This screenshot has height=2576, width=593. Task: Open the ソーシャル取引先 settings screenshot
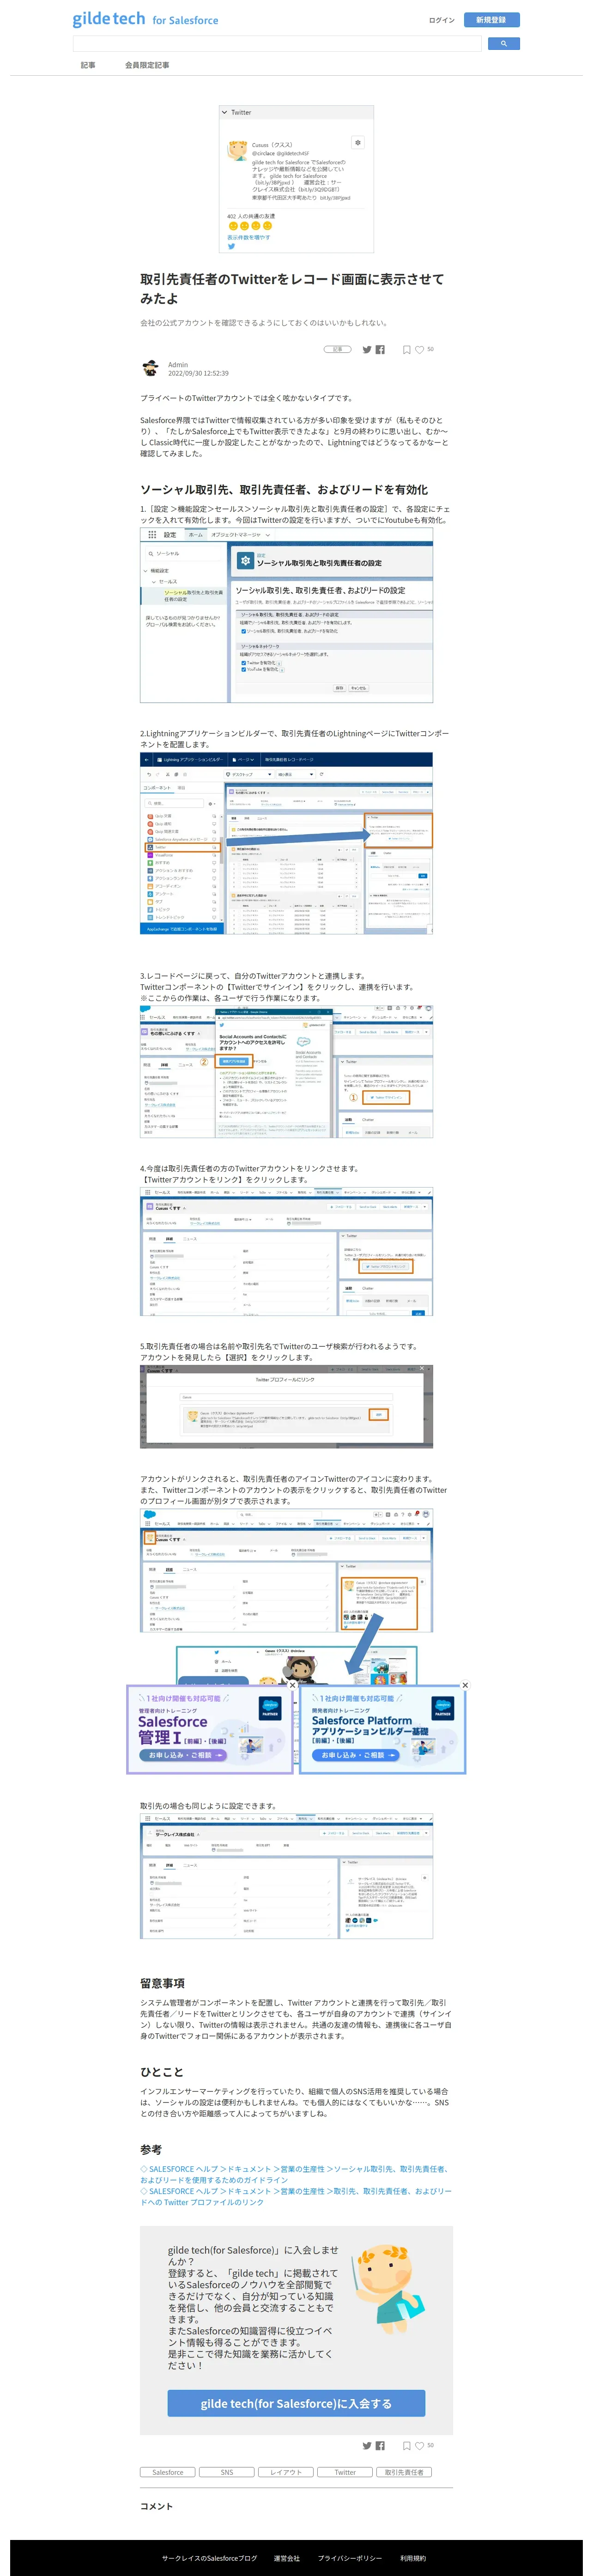tap(286, 615)
